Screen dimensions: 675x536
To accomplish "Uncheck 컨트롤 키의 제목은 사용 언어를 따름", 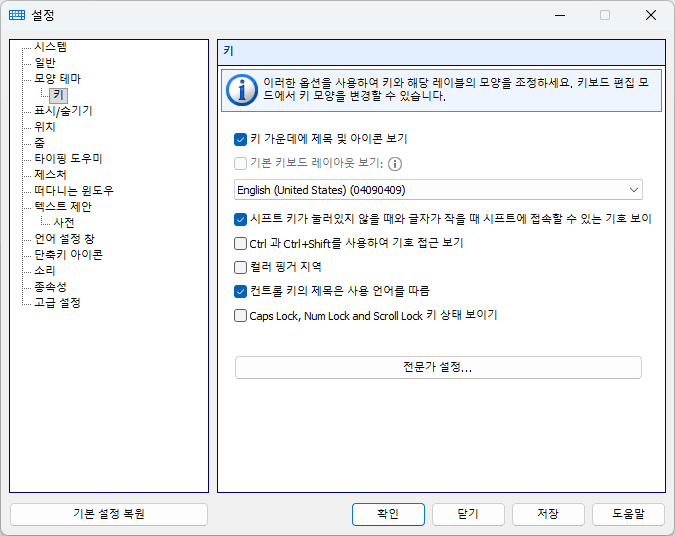I will click(x=240, y=291).
